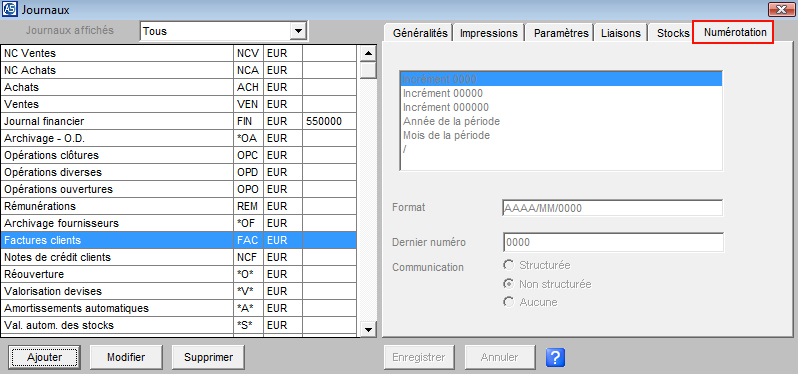Click the NCF code cell
This screenshot has width=798, height=374.
pos(248,257)
